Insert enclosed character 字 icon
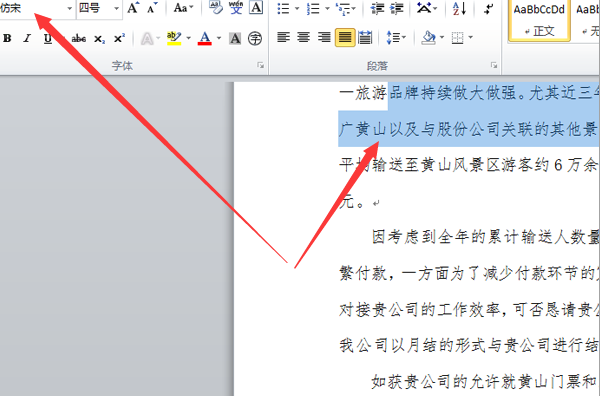600x396 pixels. click(255, 38)
